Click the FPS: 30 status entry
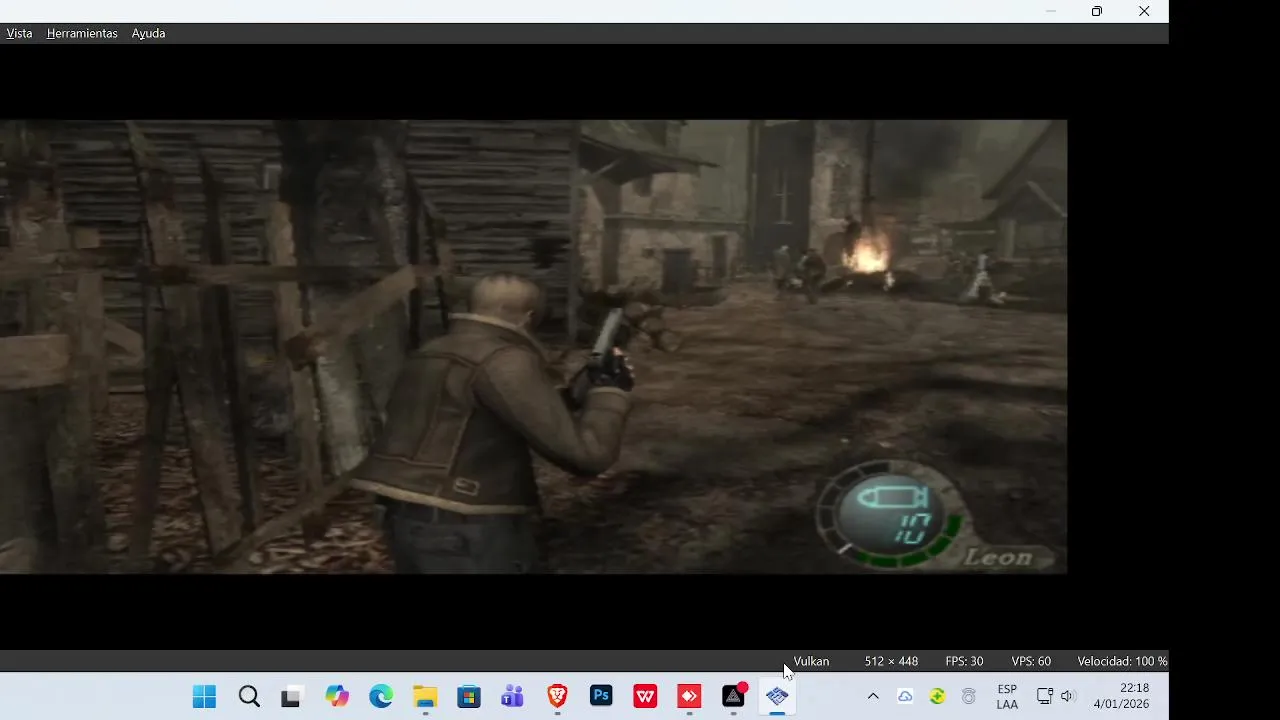Viewport: 1280px width, 720px height. [964, 661]
